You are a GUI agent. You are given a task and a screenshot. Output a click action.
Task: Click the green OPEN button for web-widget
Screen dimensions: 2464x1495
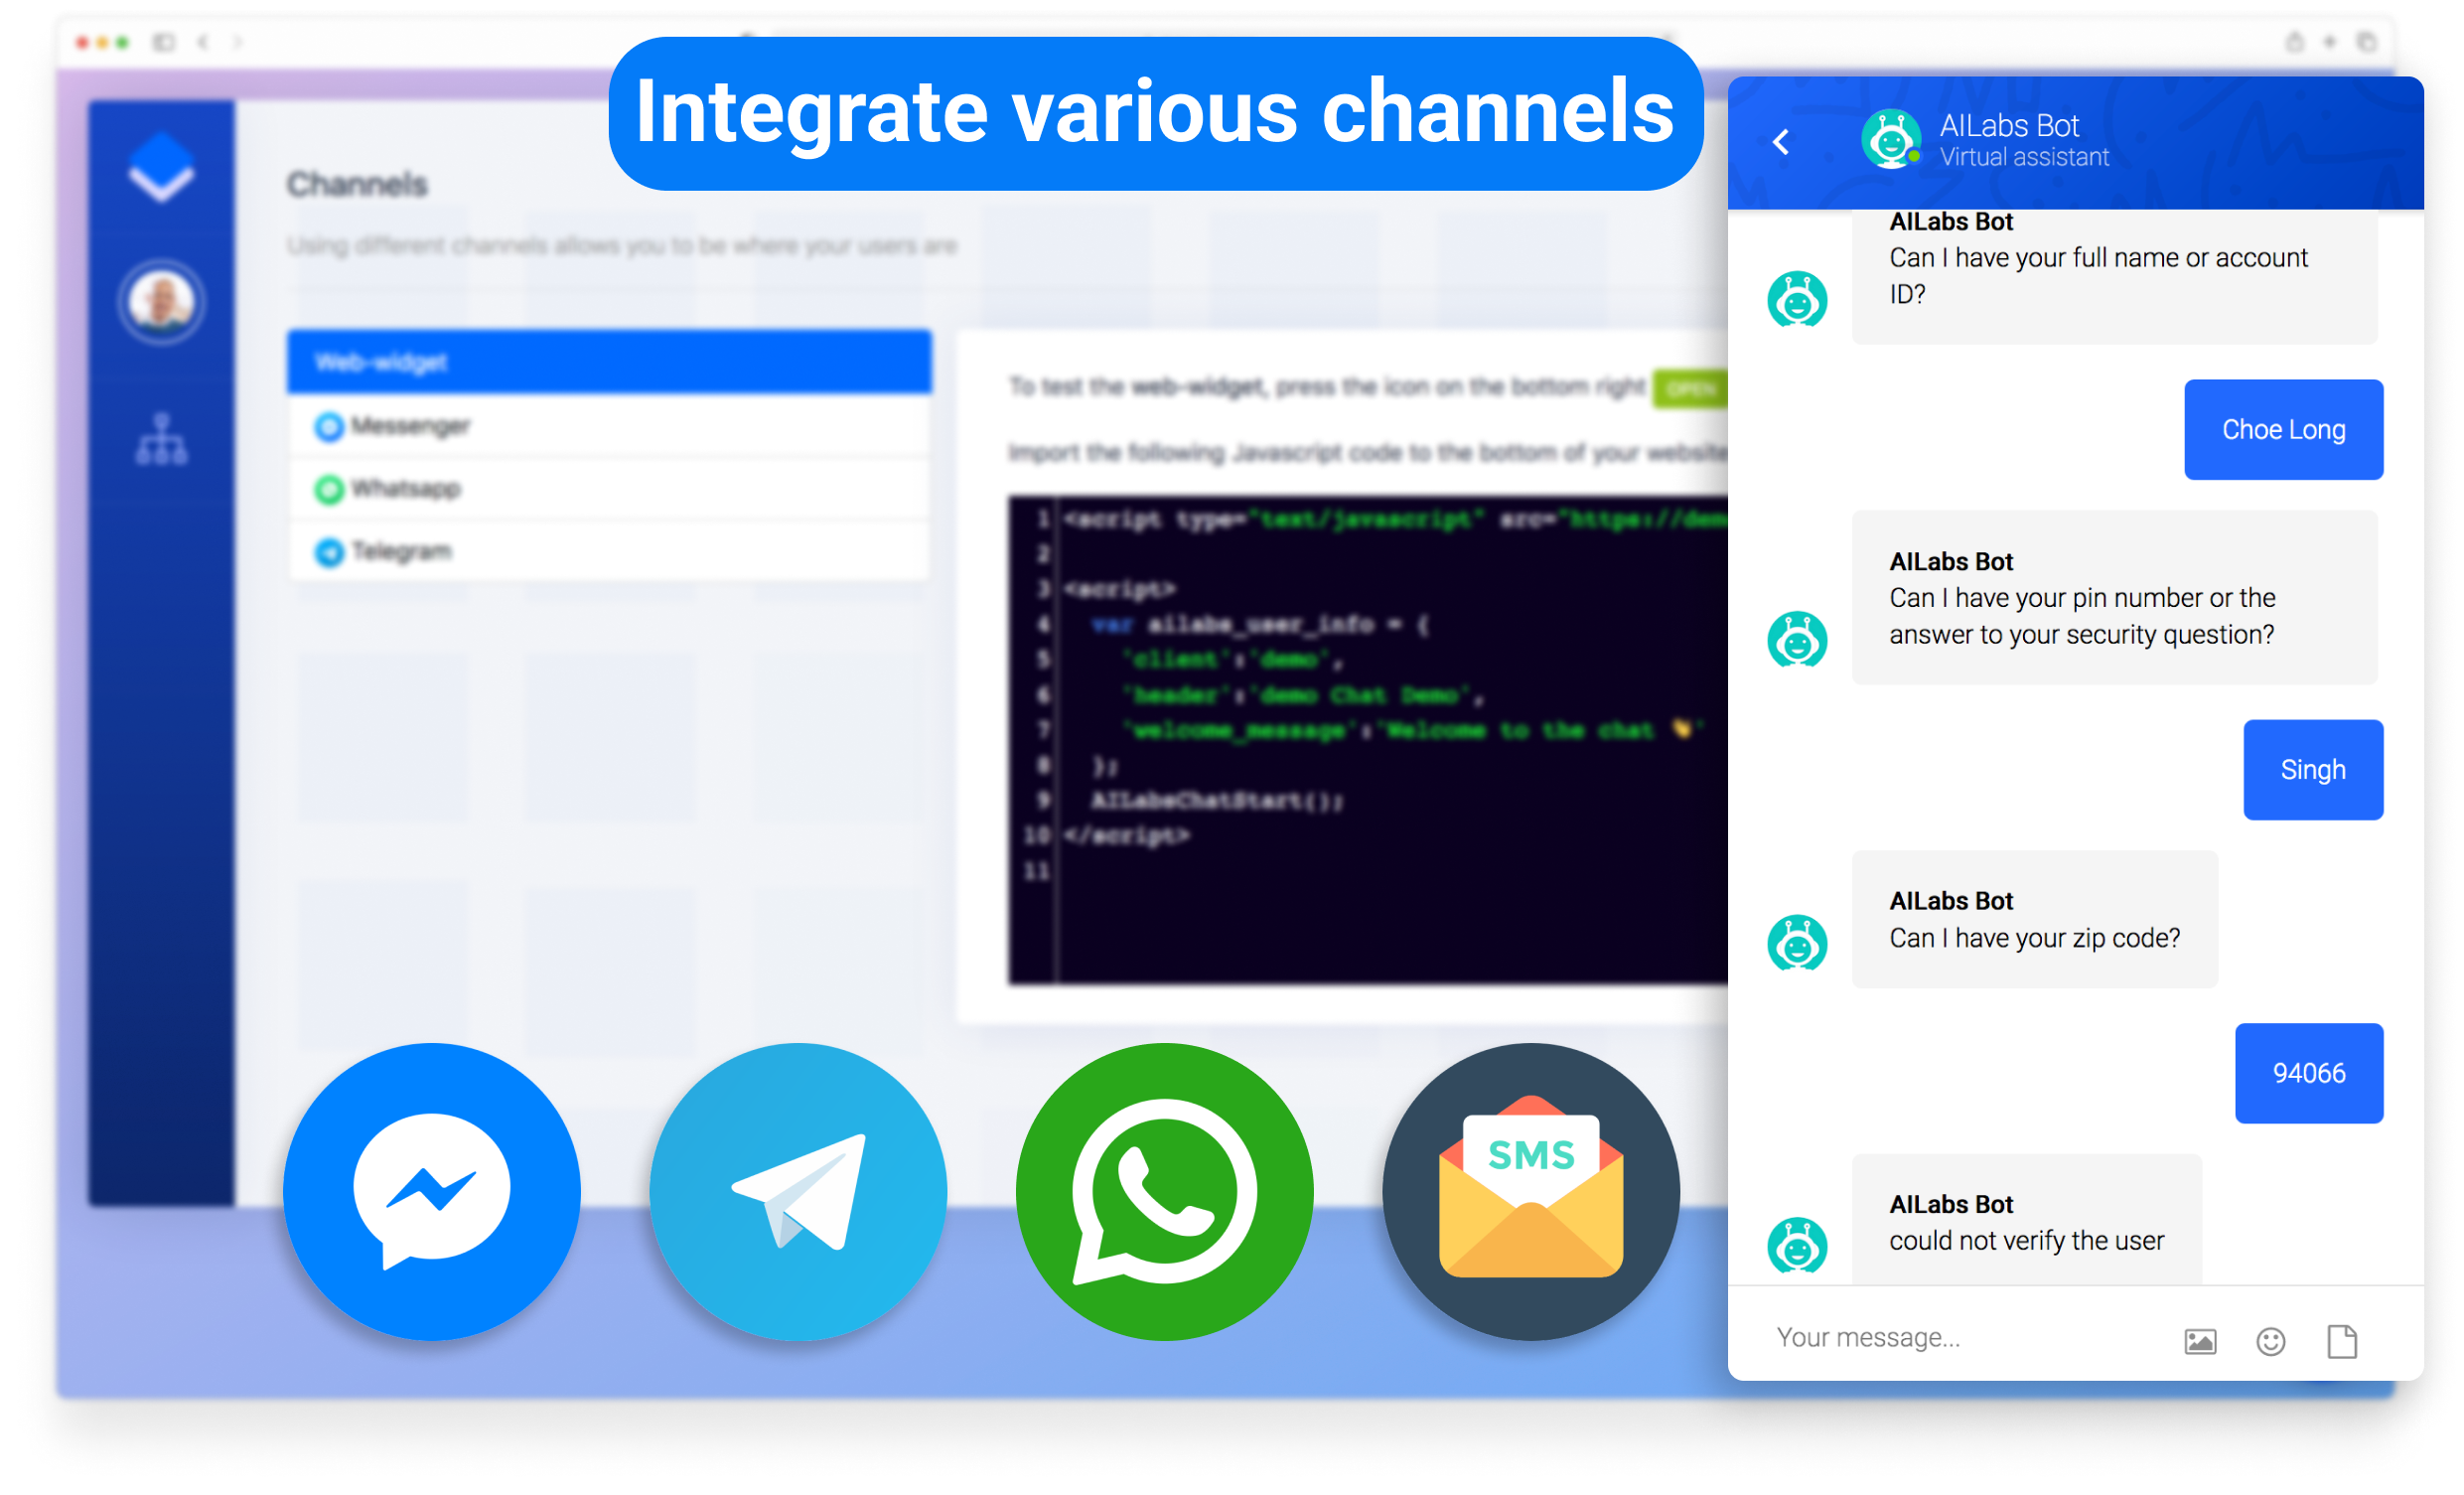pos(1690,388)
